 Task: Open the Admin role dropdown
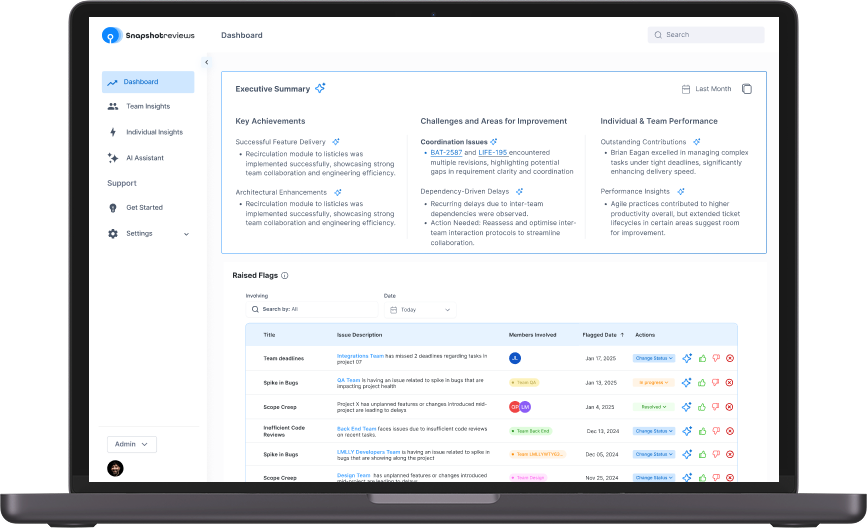132,444
